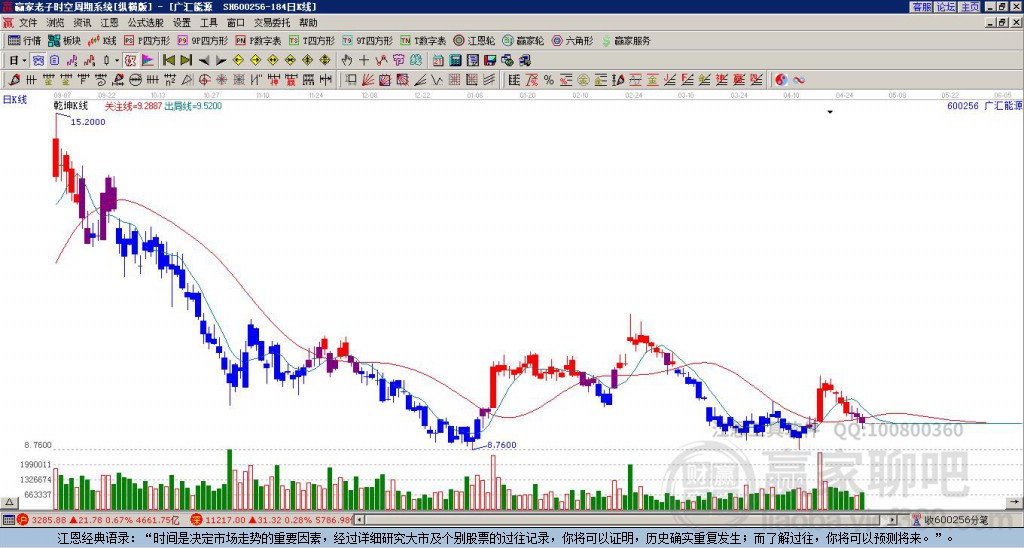Click the 11217.00 index status entry
1024x548 pixels.
(273, 520)
